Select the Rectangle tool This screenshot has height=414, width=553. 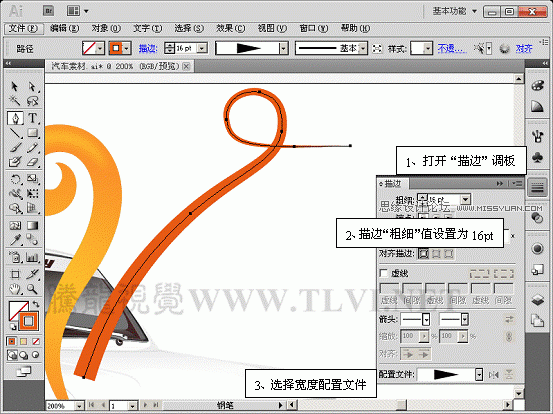click(x=32, y=133)
